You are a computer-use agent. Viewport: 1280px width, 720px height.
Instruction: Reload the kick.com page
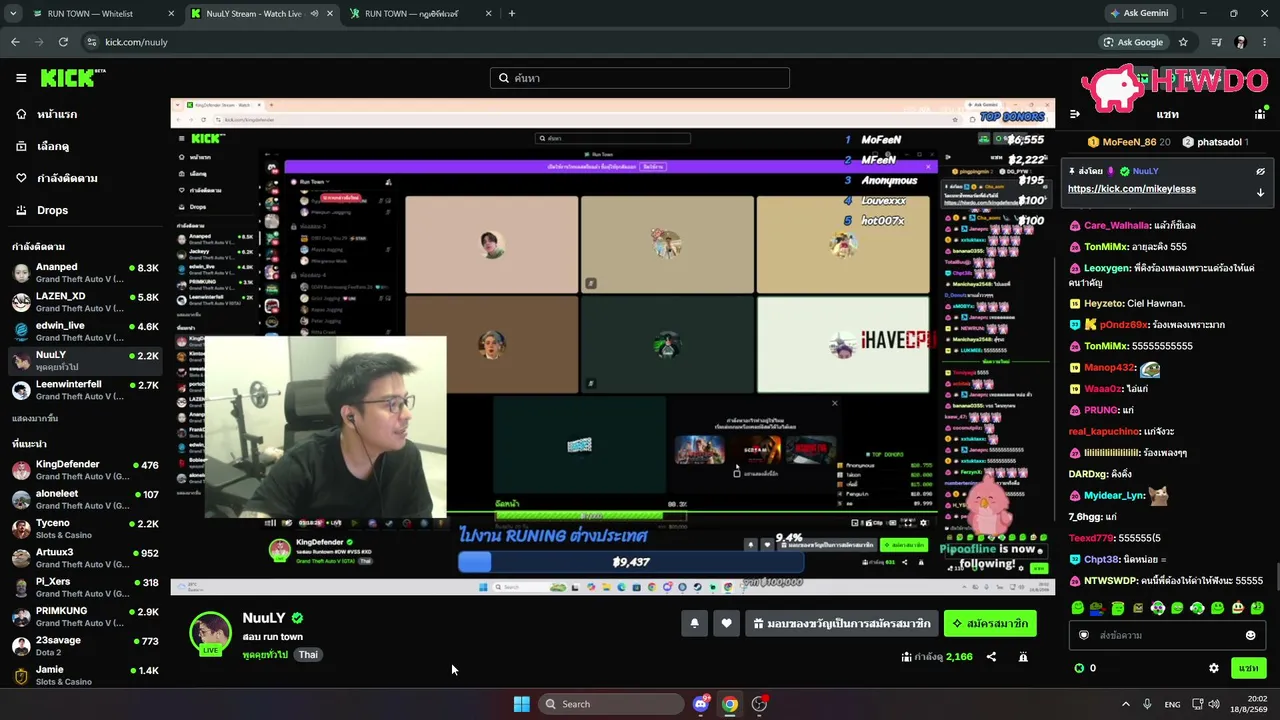[63, 42]
